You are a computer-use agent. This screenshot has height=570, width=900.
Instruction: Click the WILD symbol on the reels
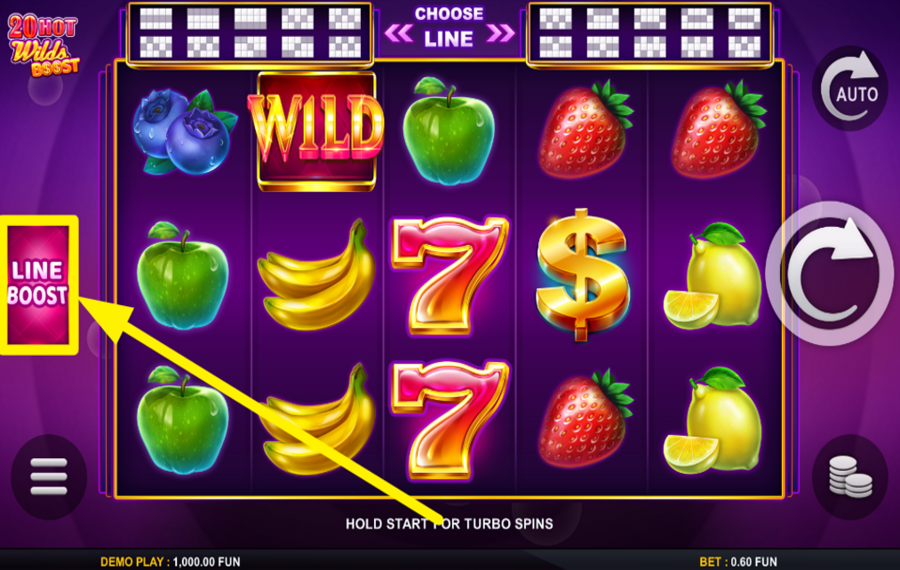(x=316, y=131)
